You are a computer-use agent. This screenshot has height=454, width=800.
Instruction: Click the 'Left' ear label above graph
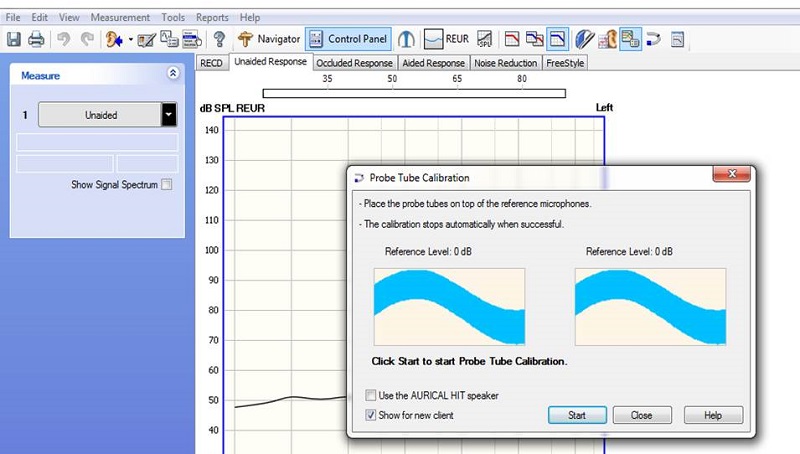coord(604,108)
